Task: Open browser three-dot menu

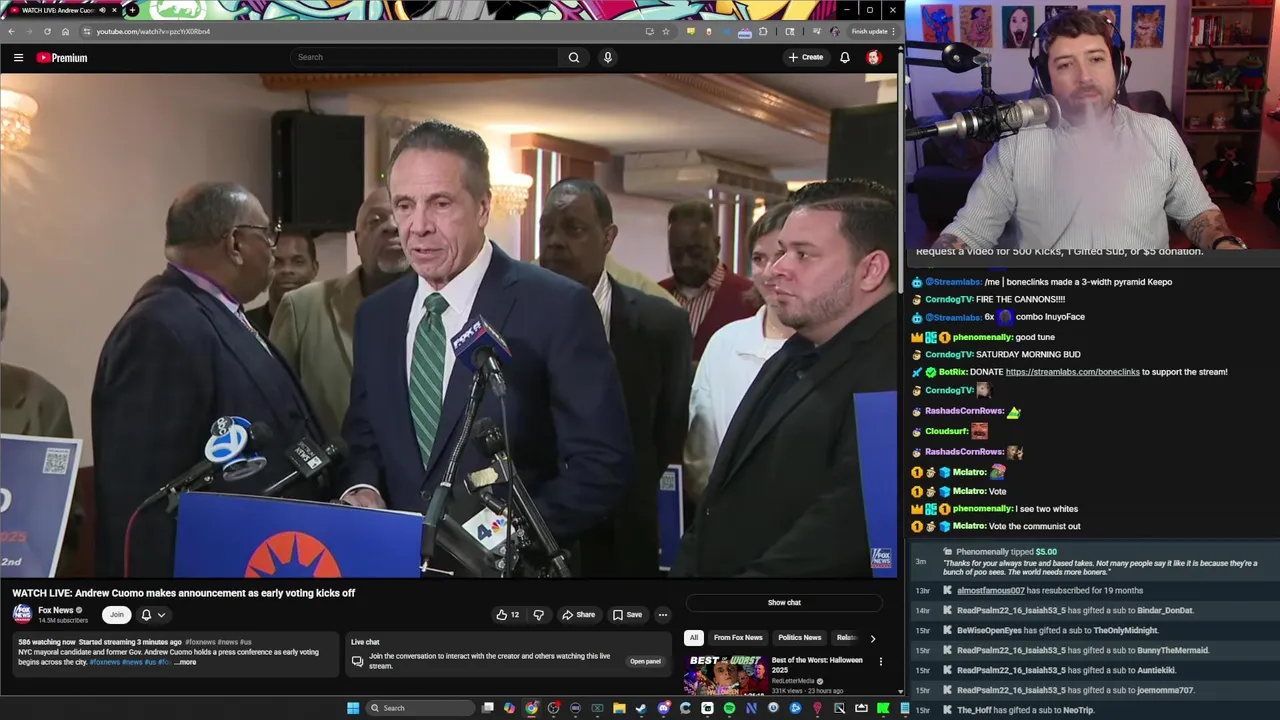Action: (893, 31)
